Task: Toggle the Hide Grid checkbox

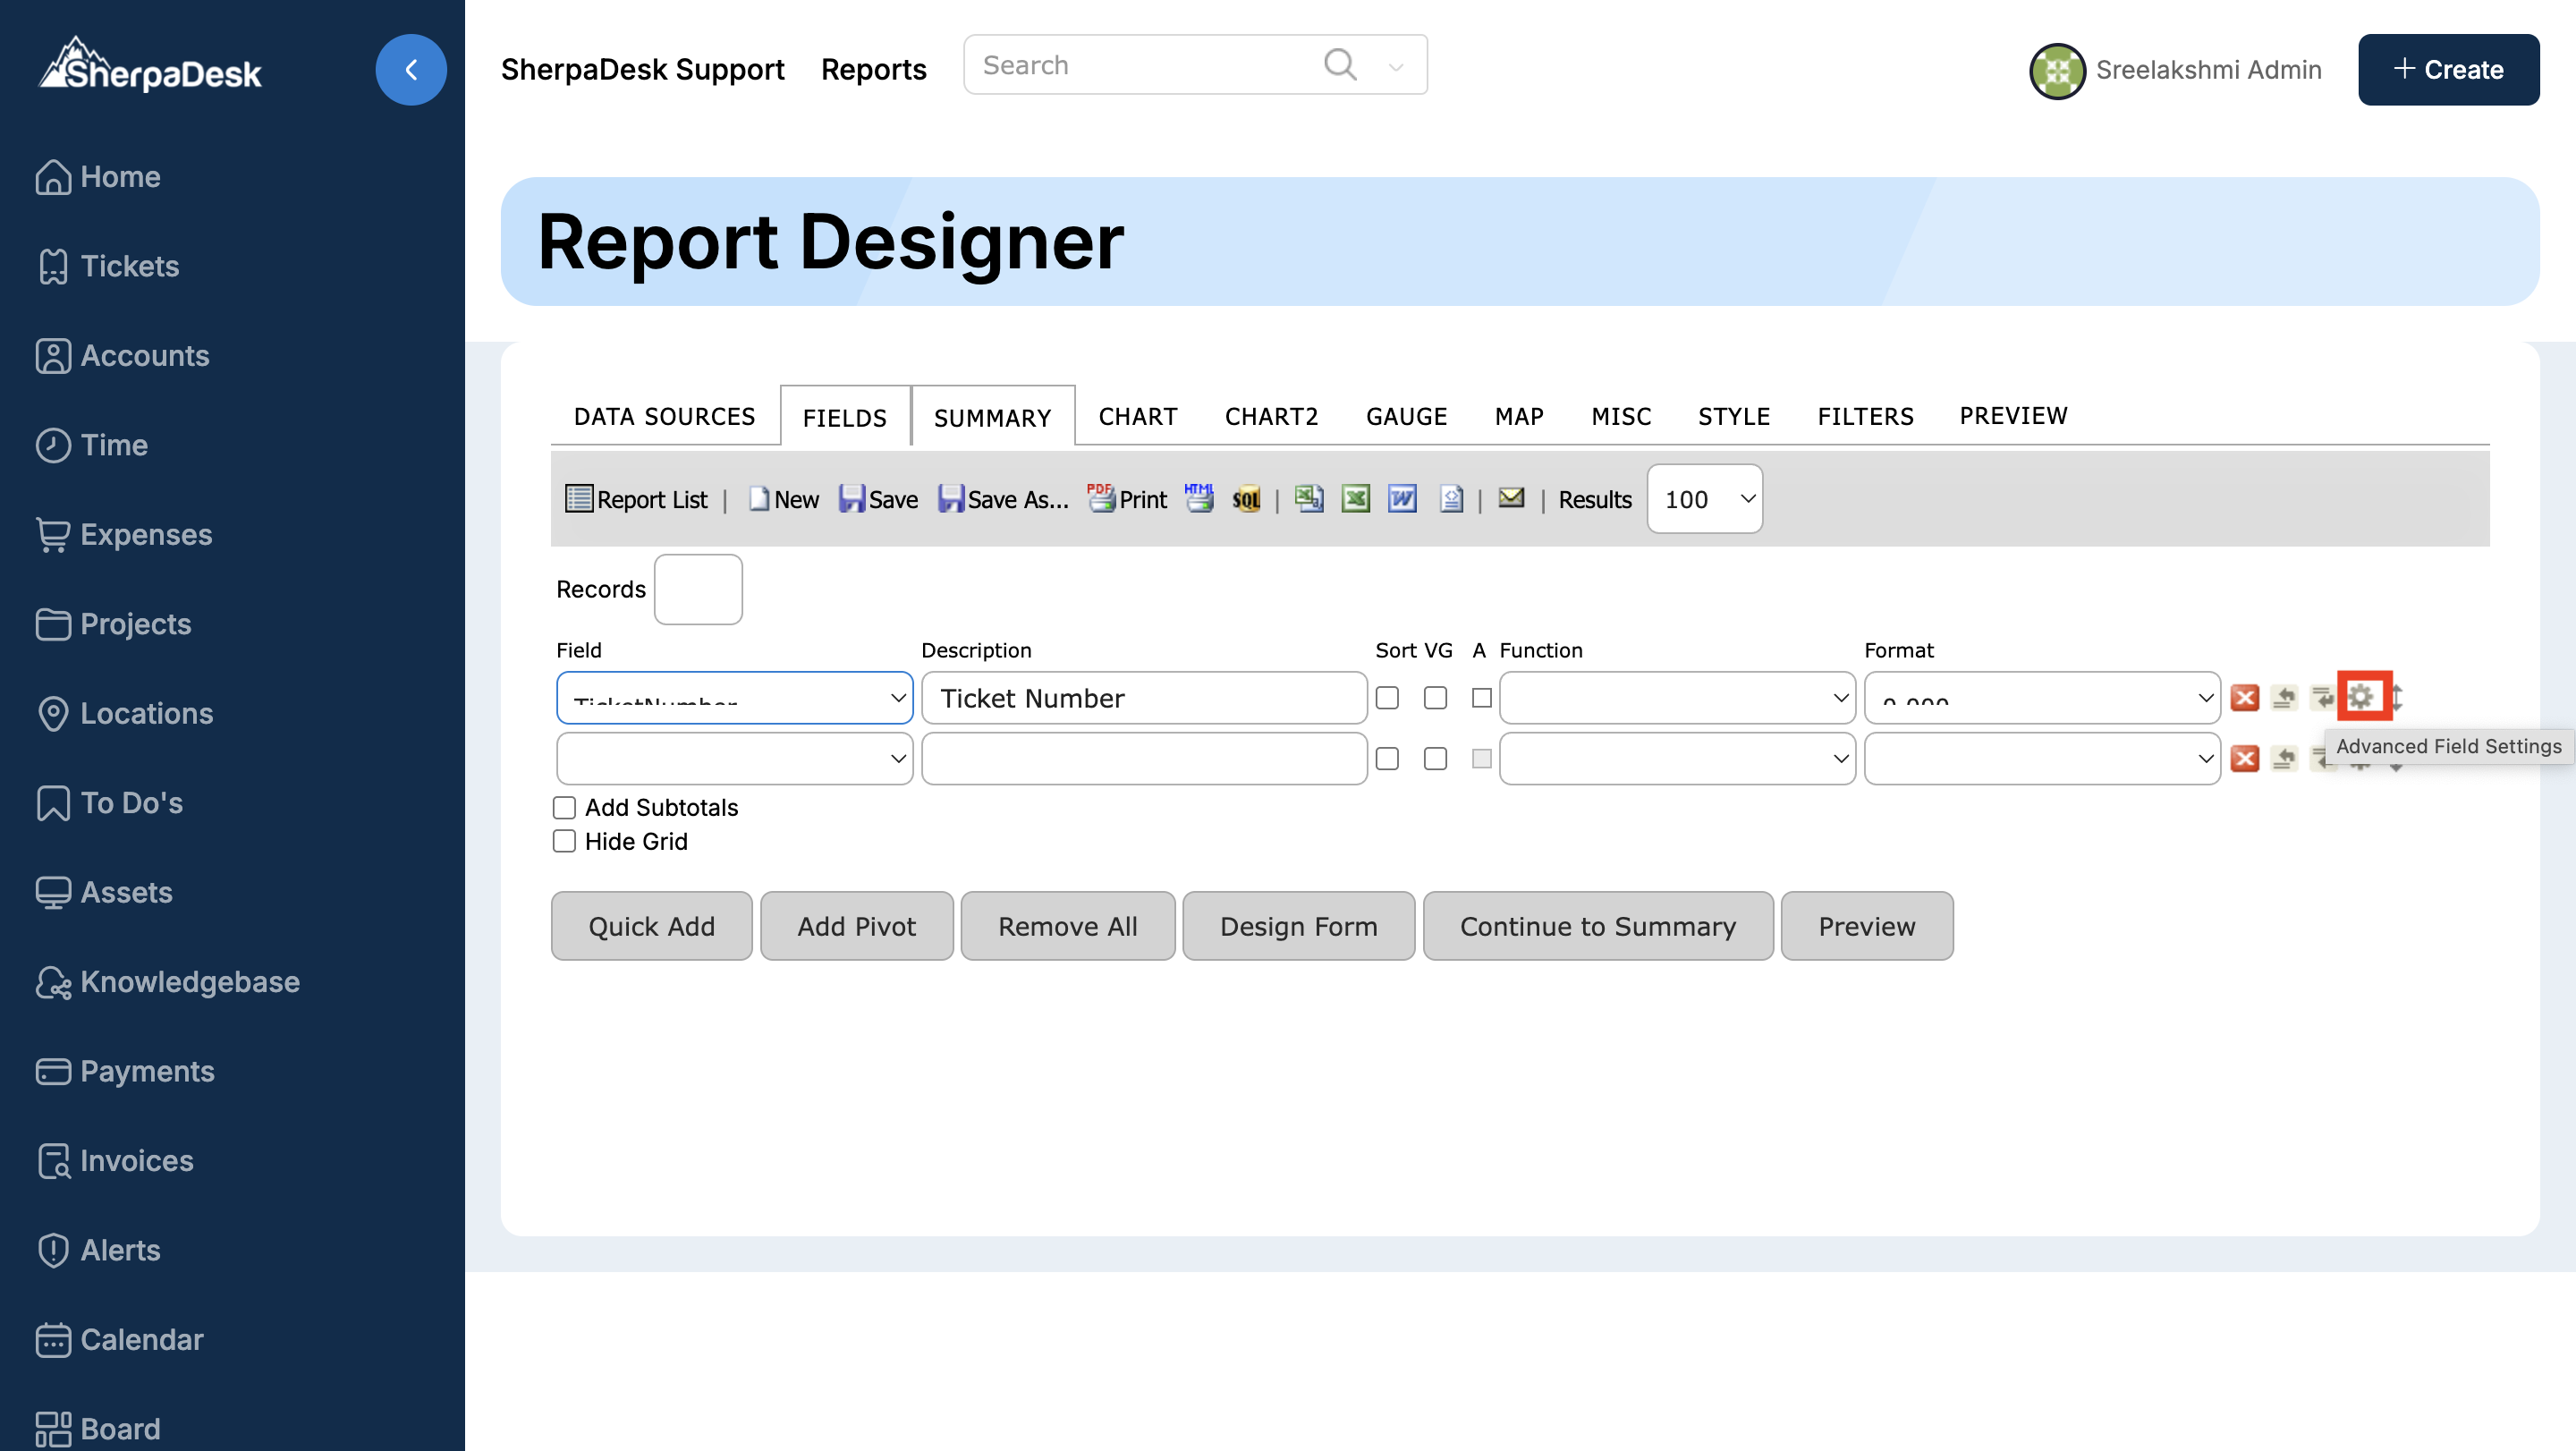Action: point(564,841)
